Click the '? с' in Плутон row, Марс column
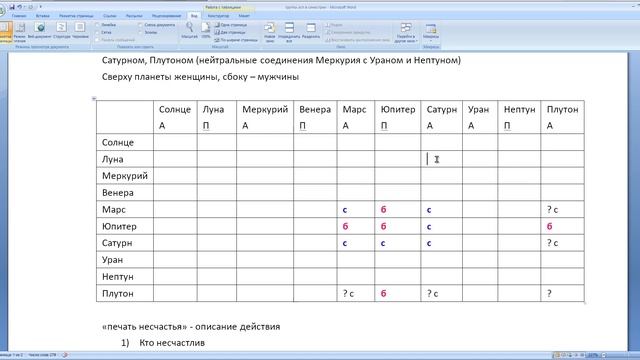This screenshot has width=640, height=360. point(348,293)
